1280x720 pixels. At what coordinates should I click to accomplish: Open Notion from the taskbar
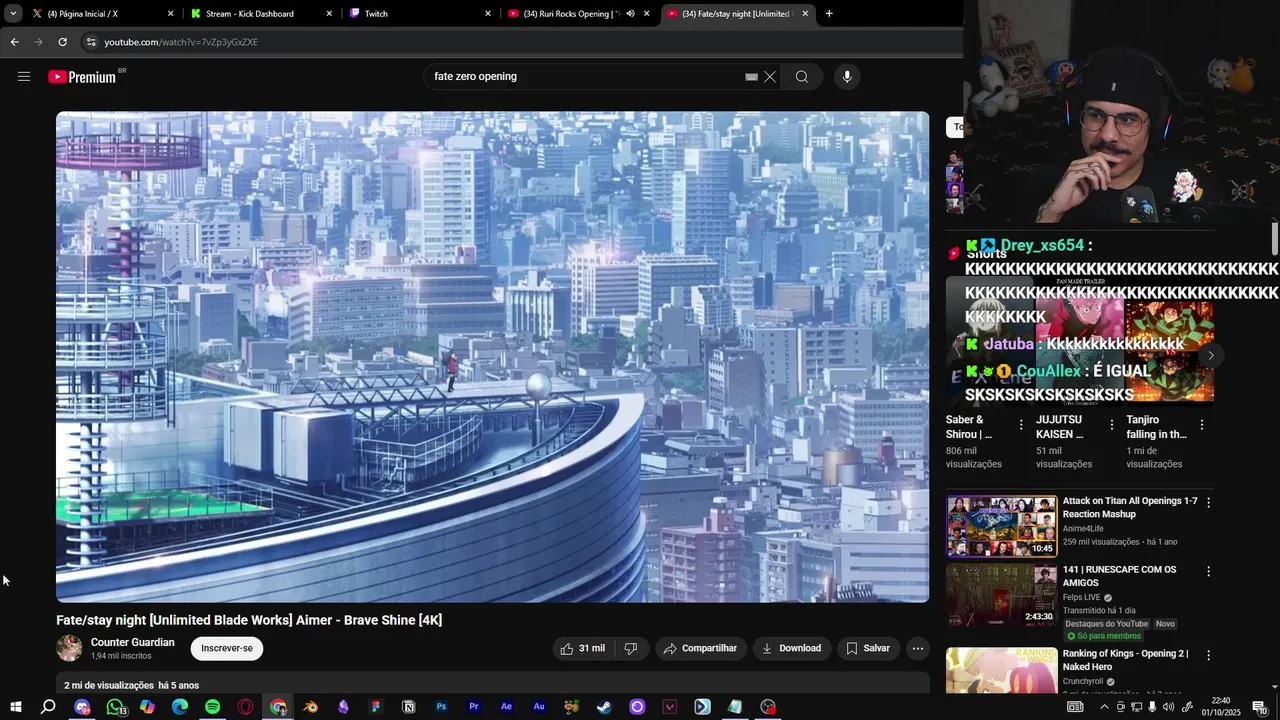tap(409, 707)
